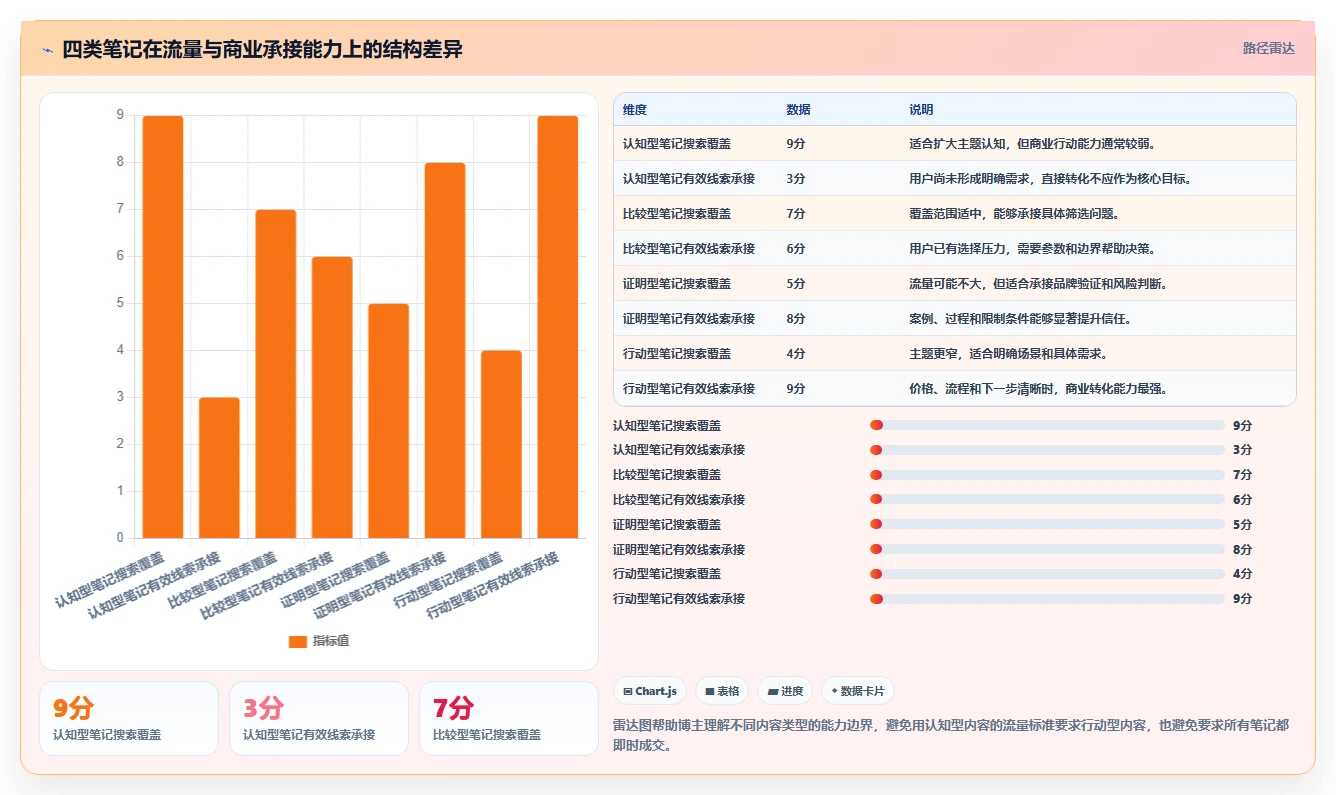
Task: Click the footer paragraph starting with 雷达图帮助博主
Action: [950, 735]
